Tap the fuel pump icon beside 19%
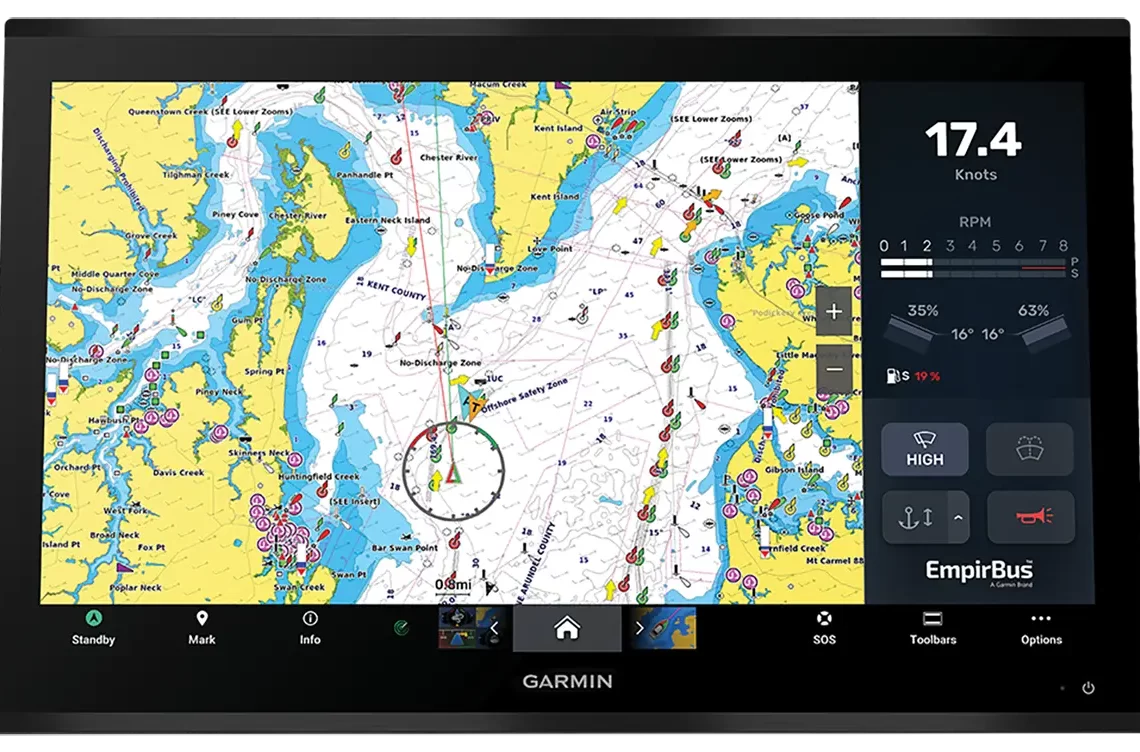The width and height of the screenshot is (1140, 752). (x=893, y=376)
